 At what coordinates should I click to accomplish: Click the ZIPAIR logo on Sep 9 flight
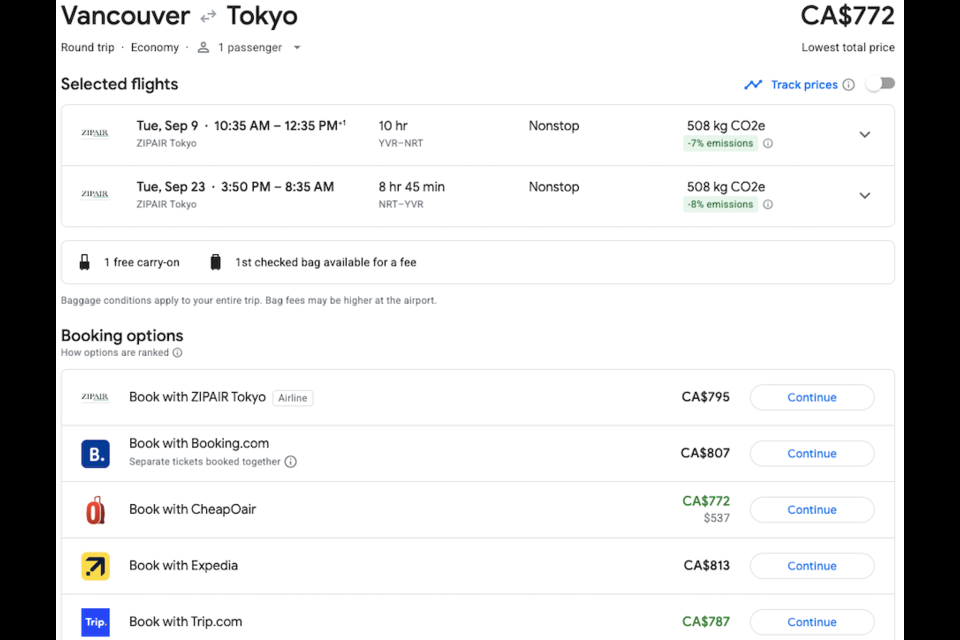(x=95, y=133)
